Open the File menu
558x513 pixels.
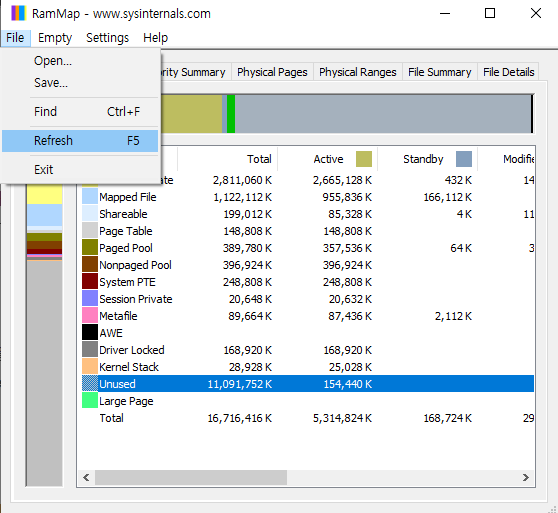[x=15, y=38]
